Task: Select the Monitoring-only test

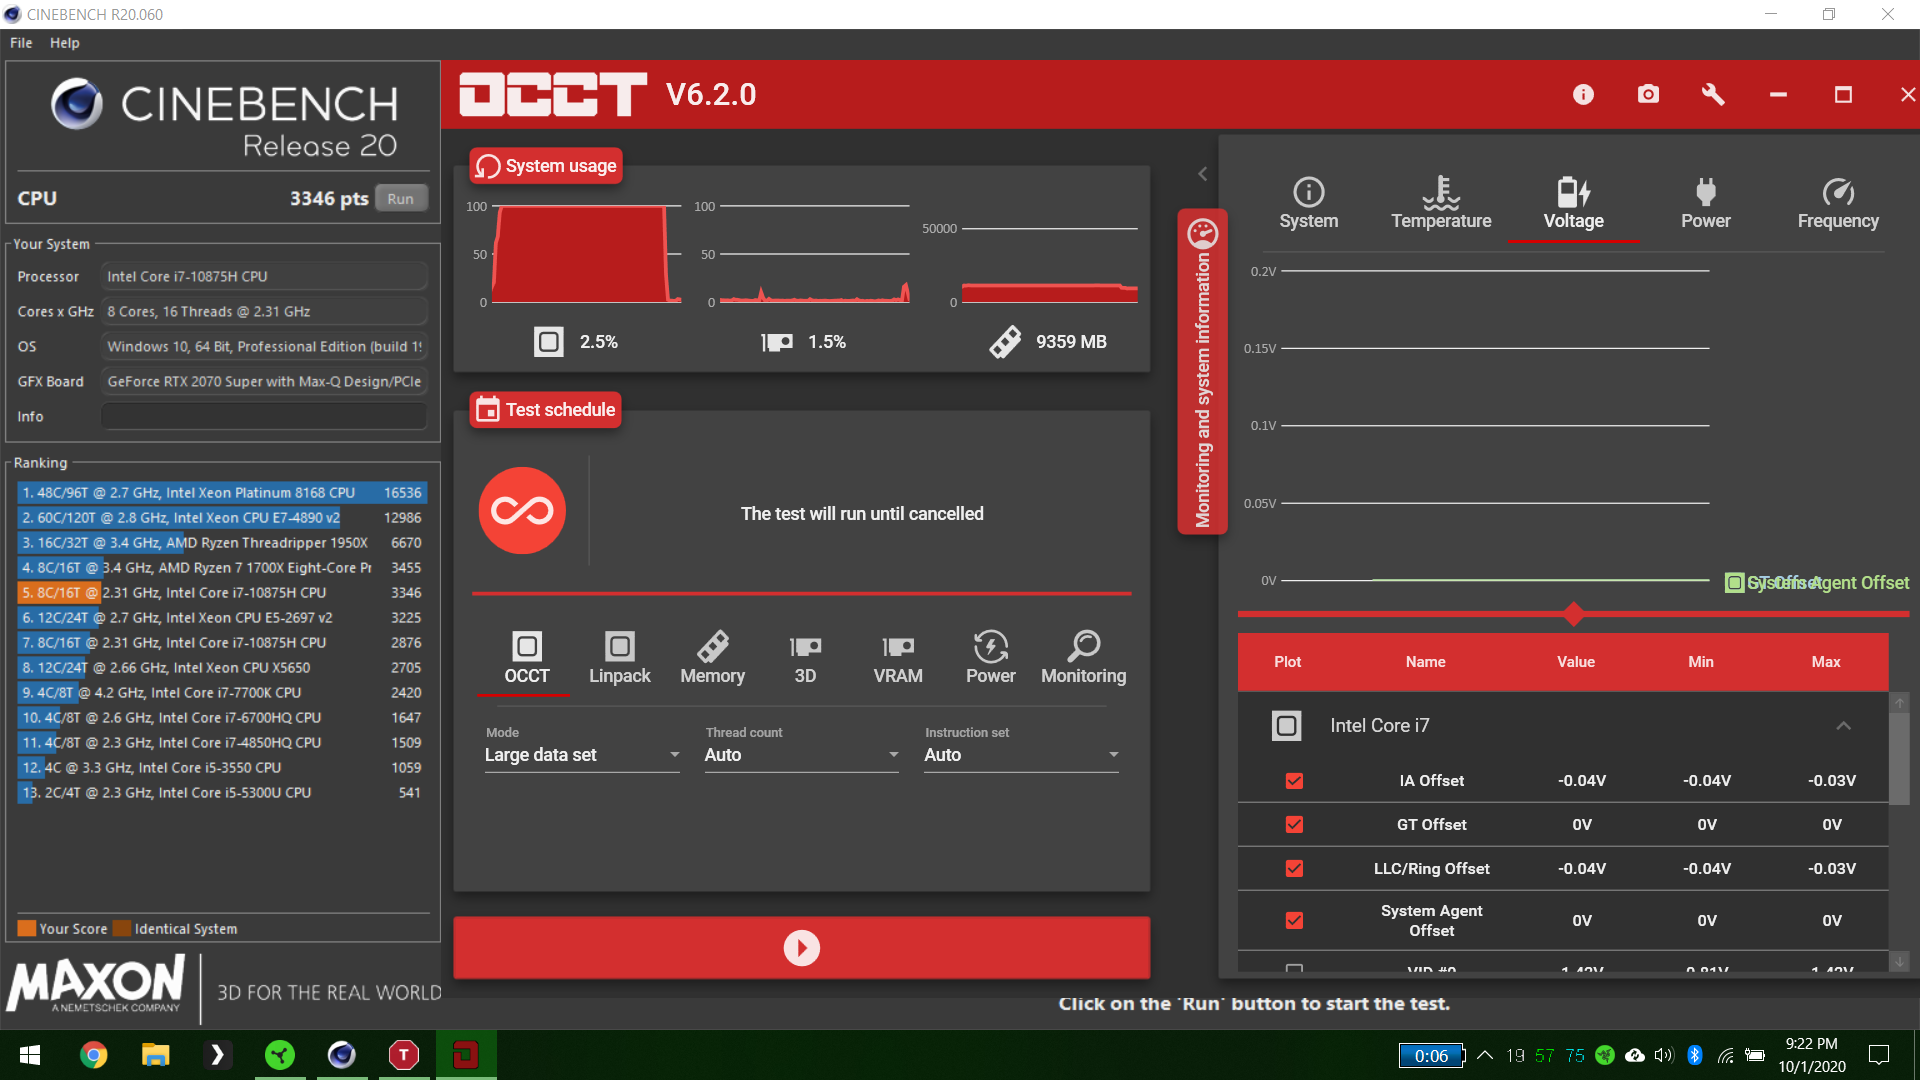Action: [1084, 658]
